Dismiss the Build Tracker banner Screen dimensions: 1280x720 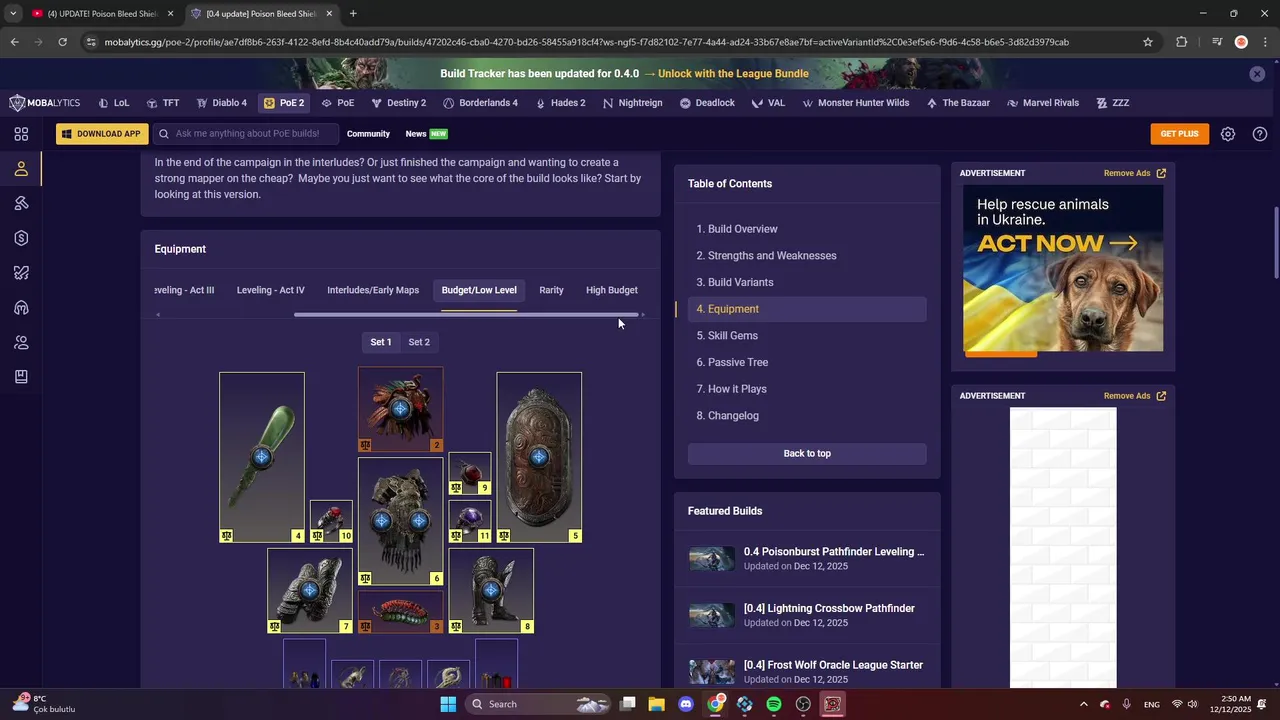click(1257, 74)
